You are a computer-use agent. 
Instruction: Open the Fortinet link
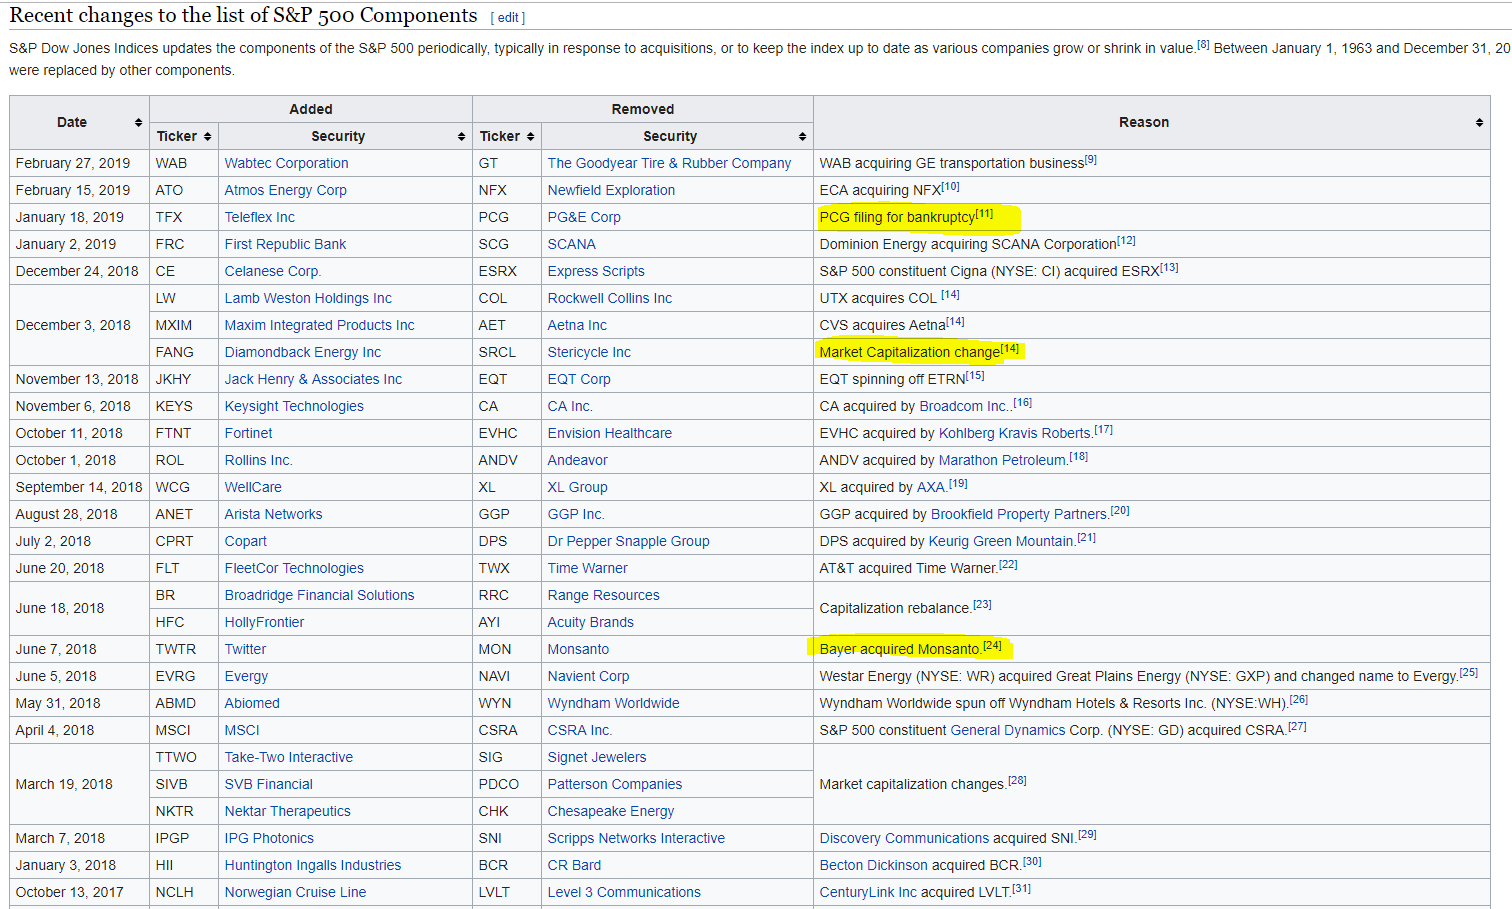pos(248,433)
